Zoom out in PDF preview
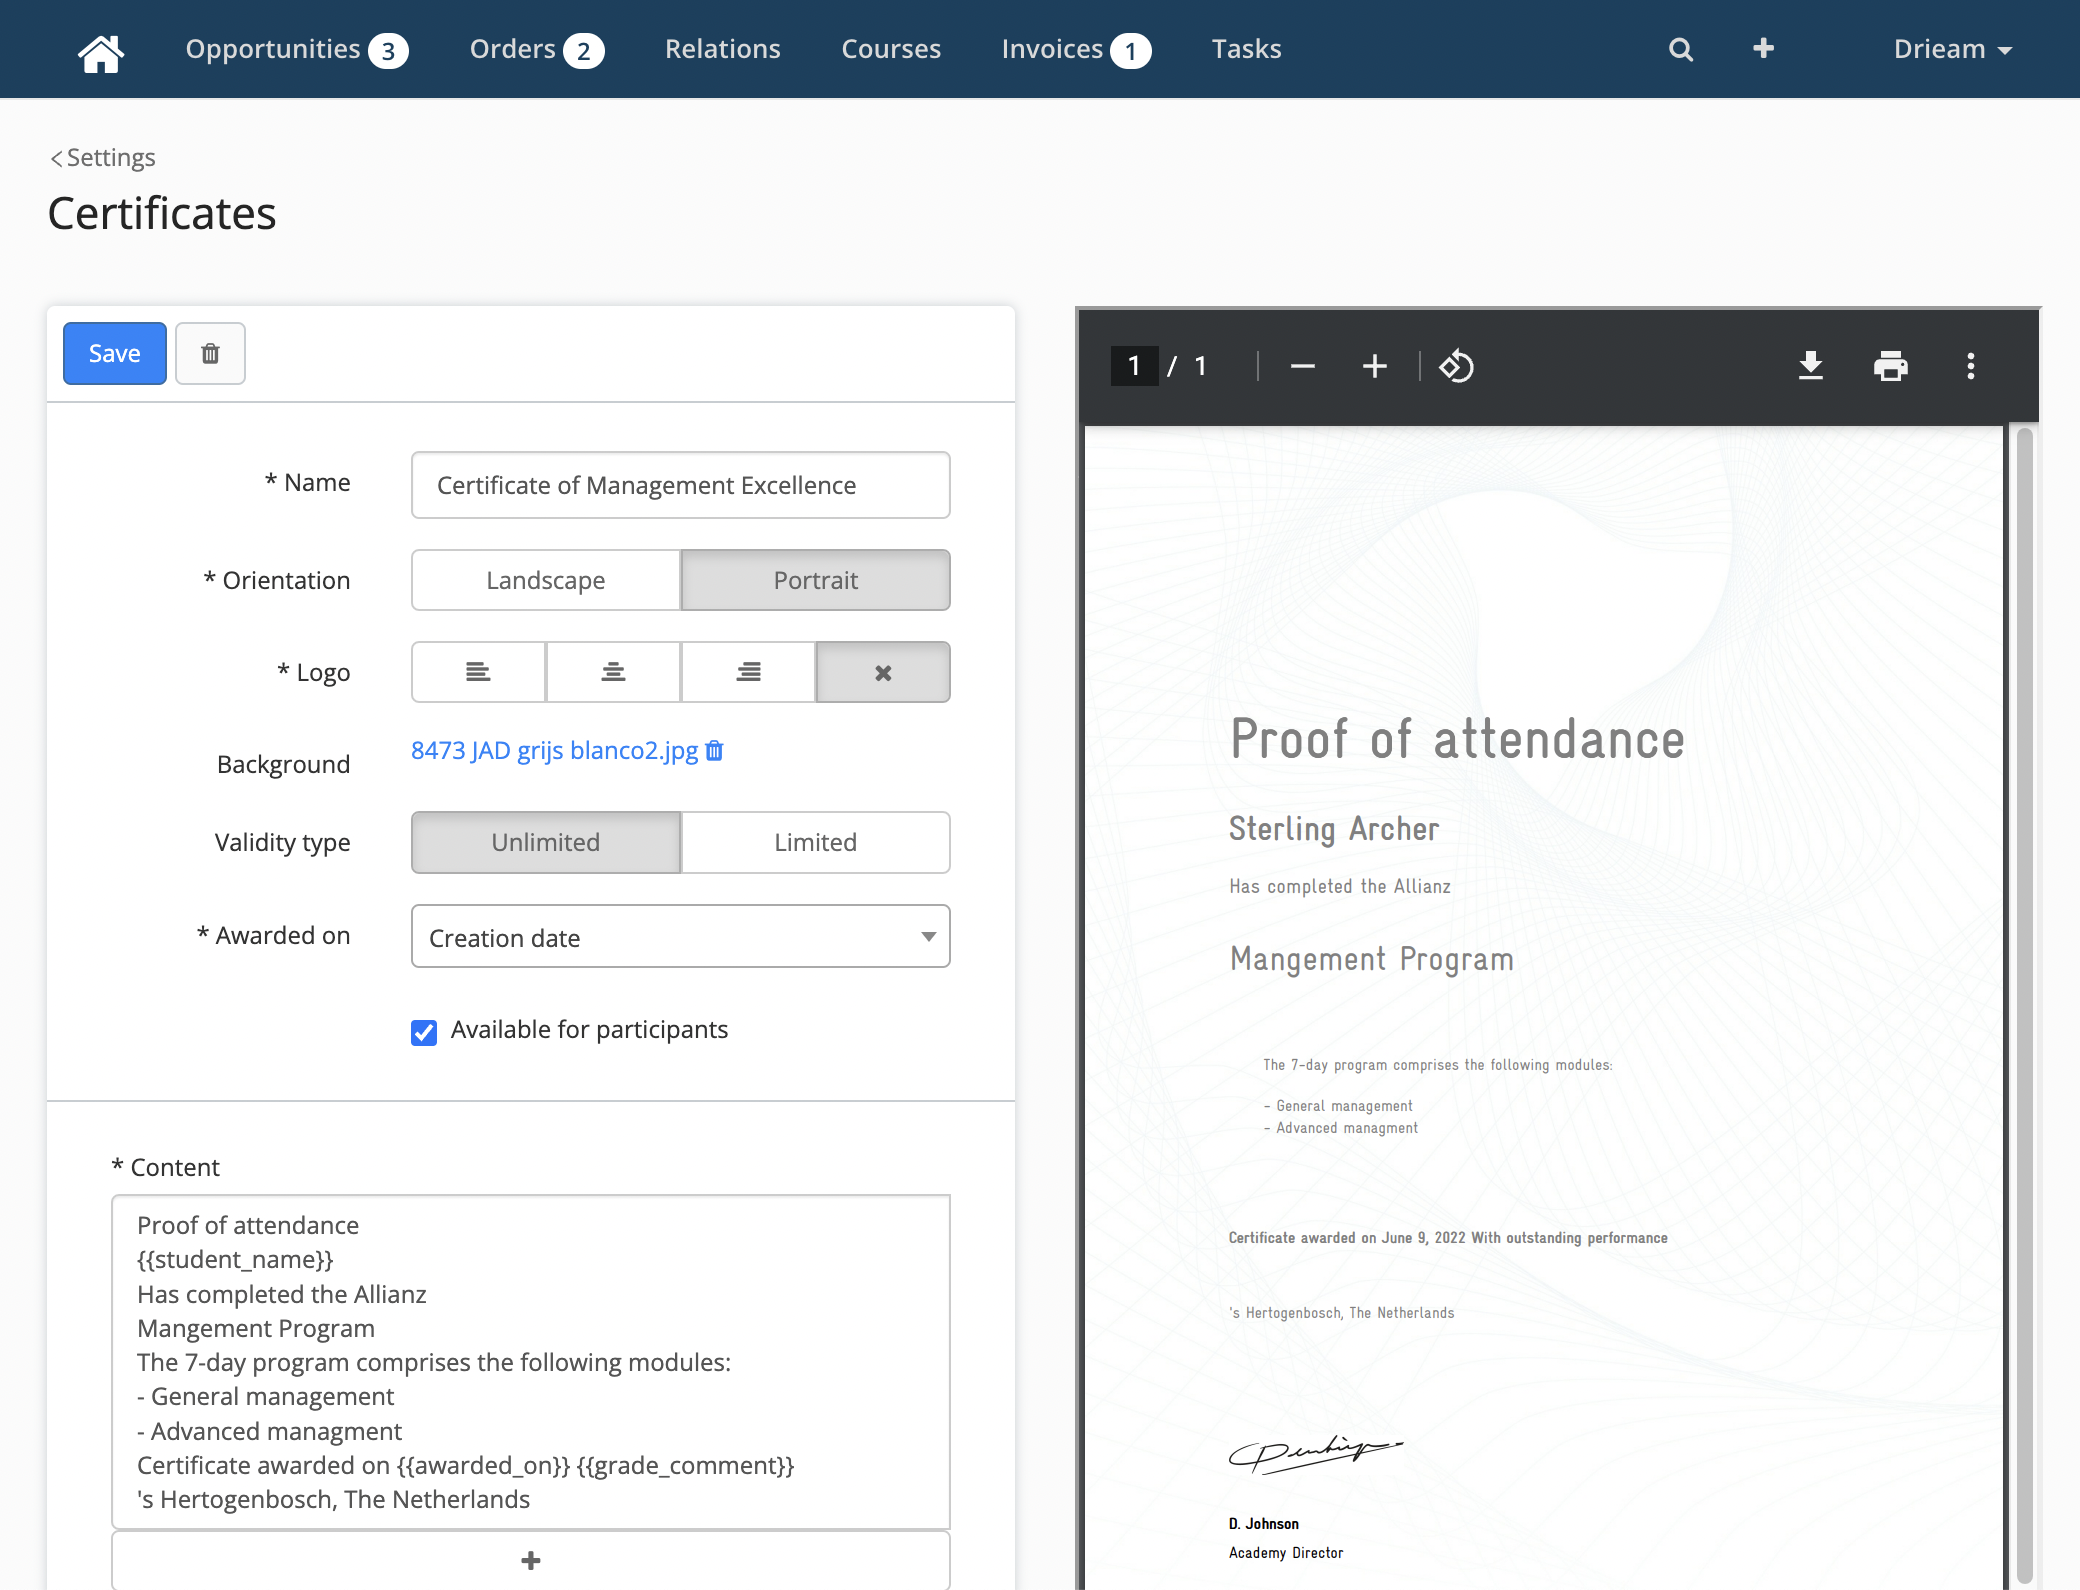Image resolution: width=2080 pixels, height=1590 pixels. tap(1302, 366)
